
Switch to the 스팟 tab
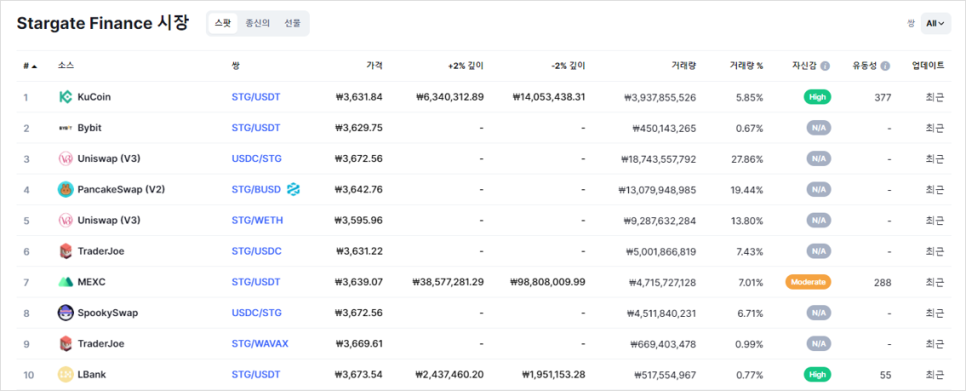[223, 23]
